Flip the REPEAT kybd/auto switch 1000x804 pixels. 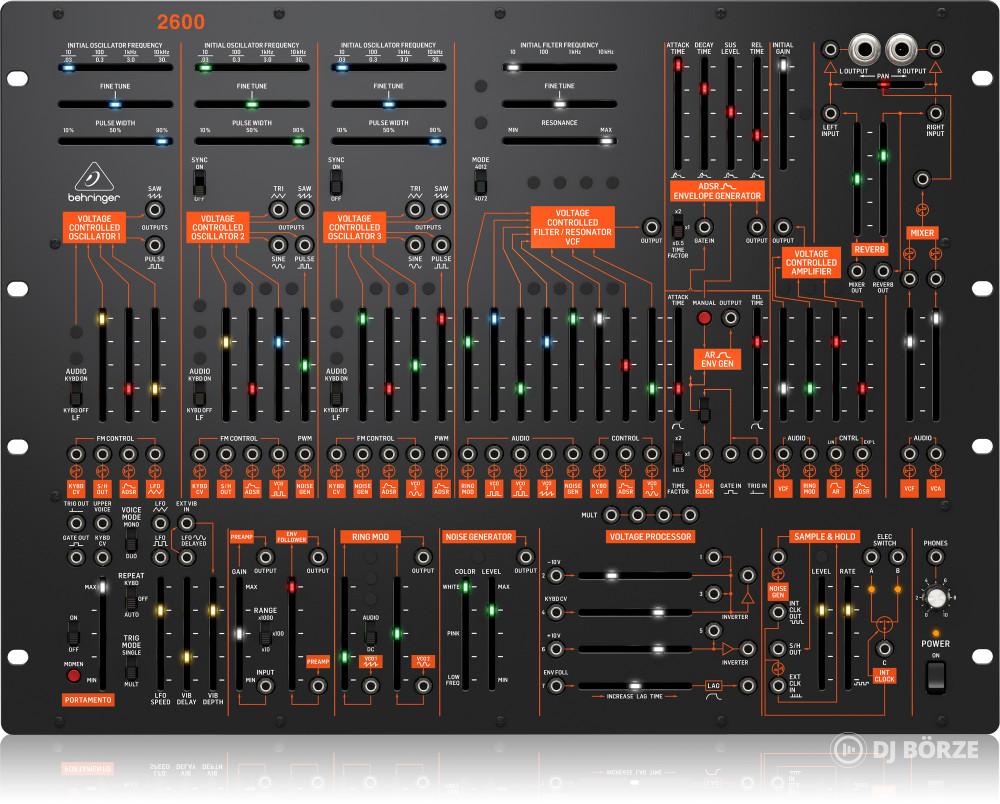[131, 599]
